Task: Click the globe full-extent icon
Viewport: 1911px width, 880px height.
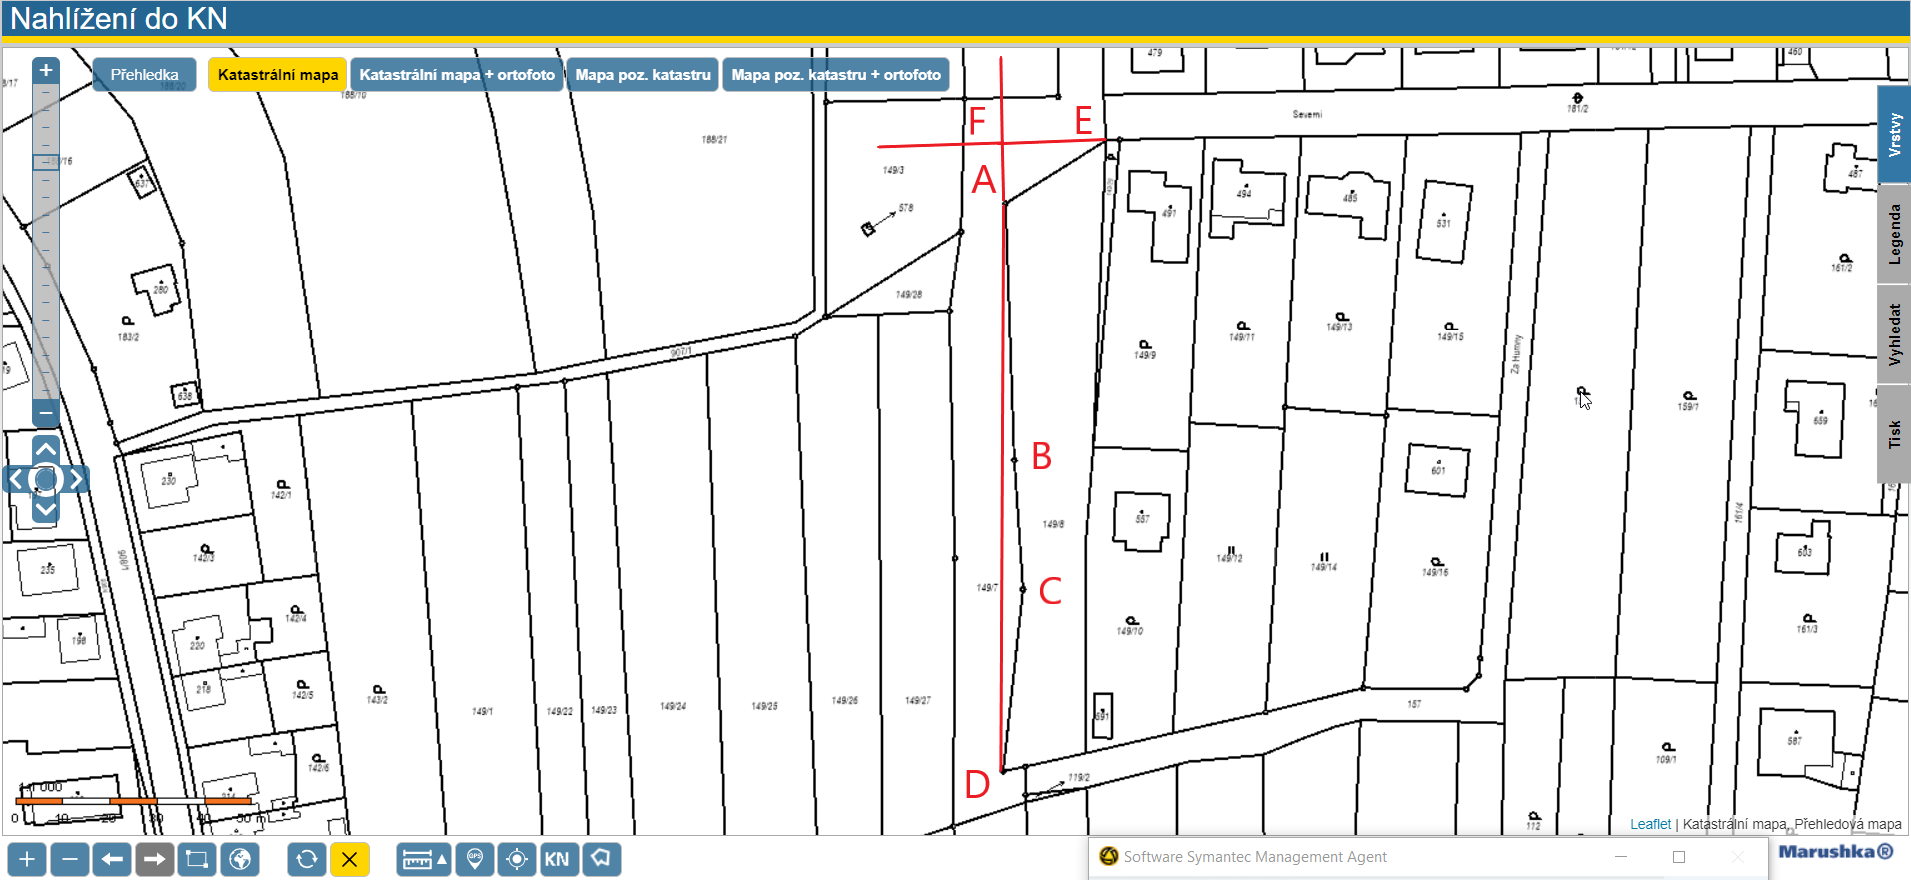Action: (x=240, y=859)
